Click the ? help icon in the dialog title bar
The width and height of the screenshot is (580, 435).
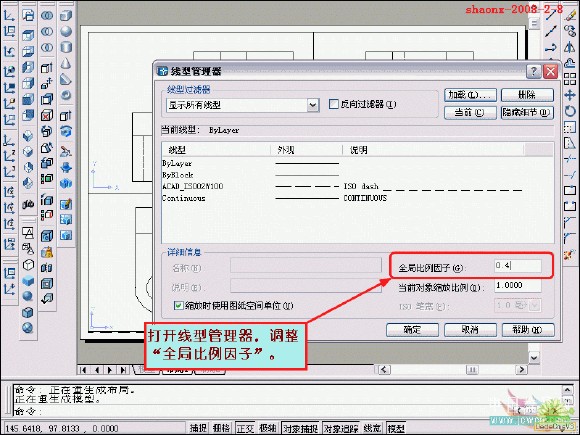click(533, 71)
